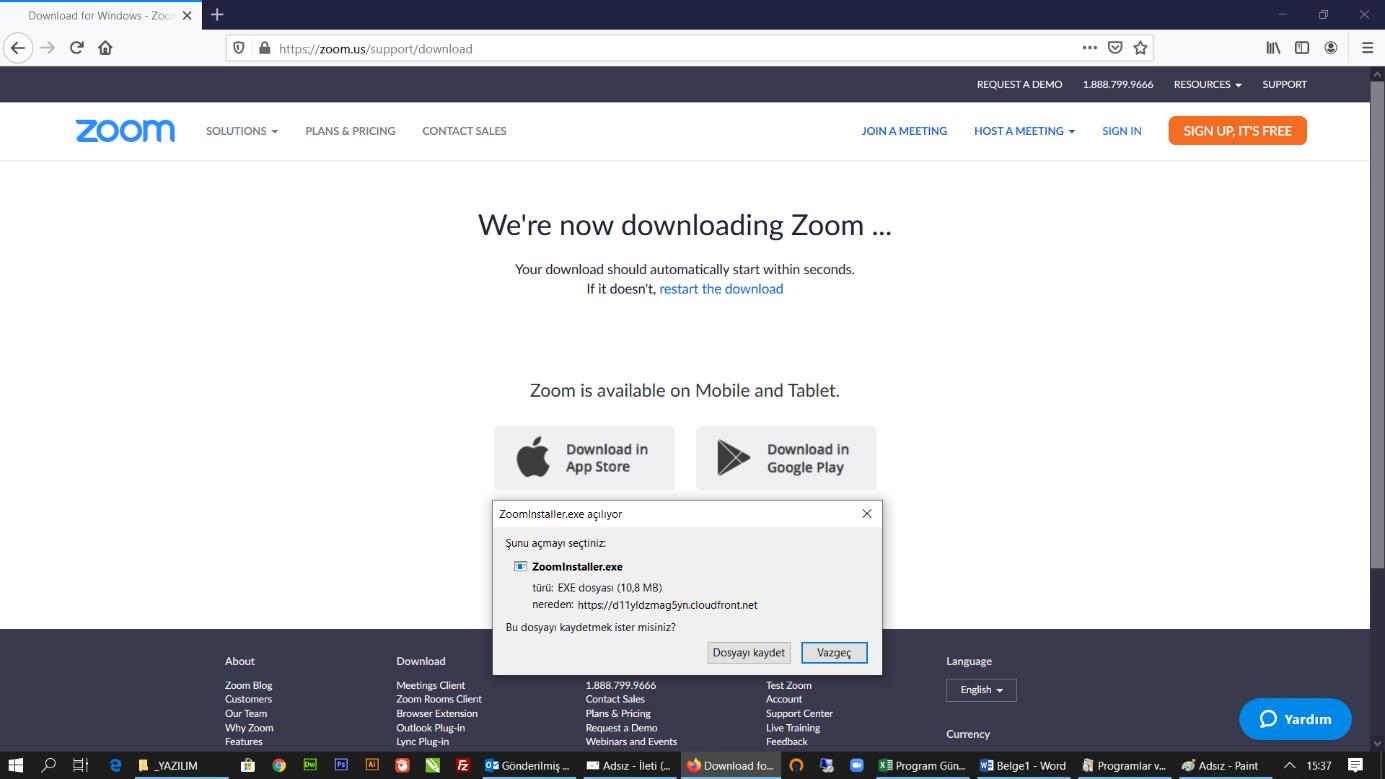
Task: Click Windows Start button
Action: click(15, 765)
